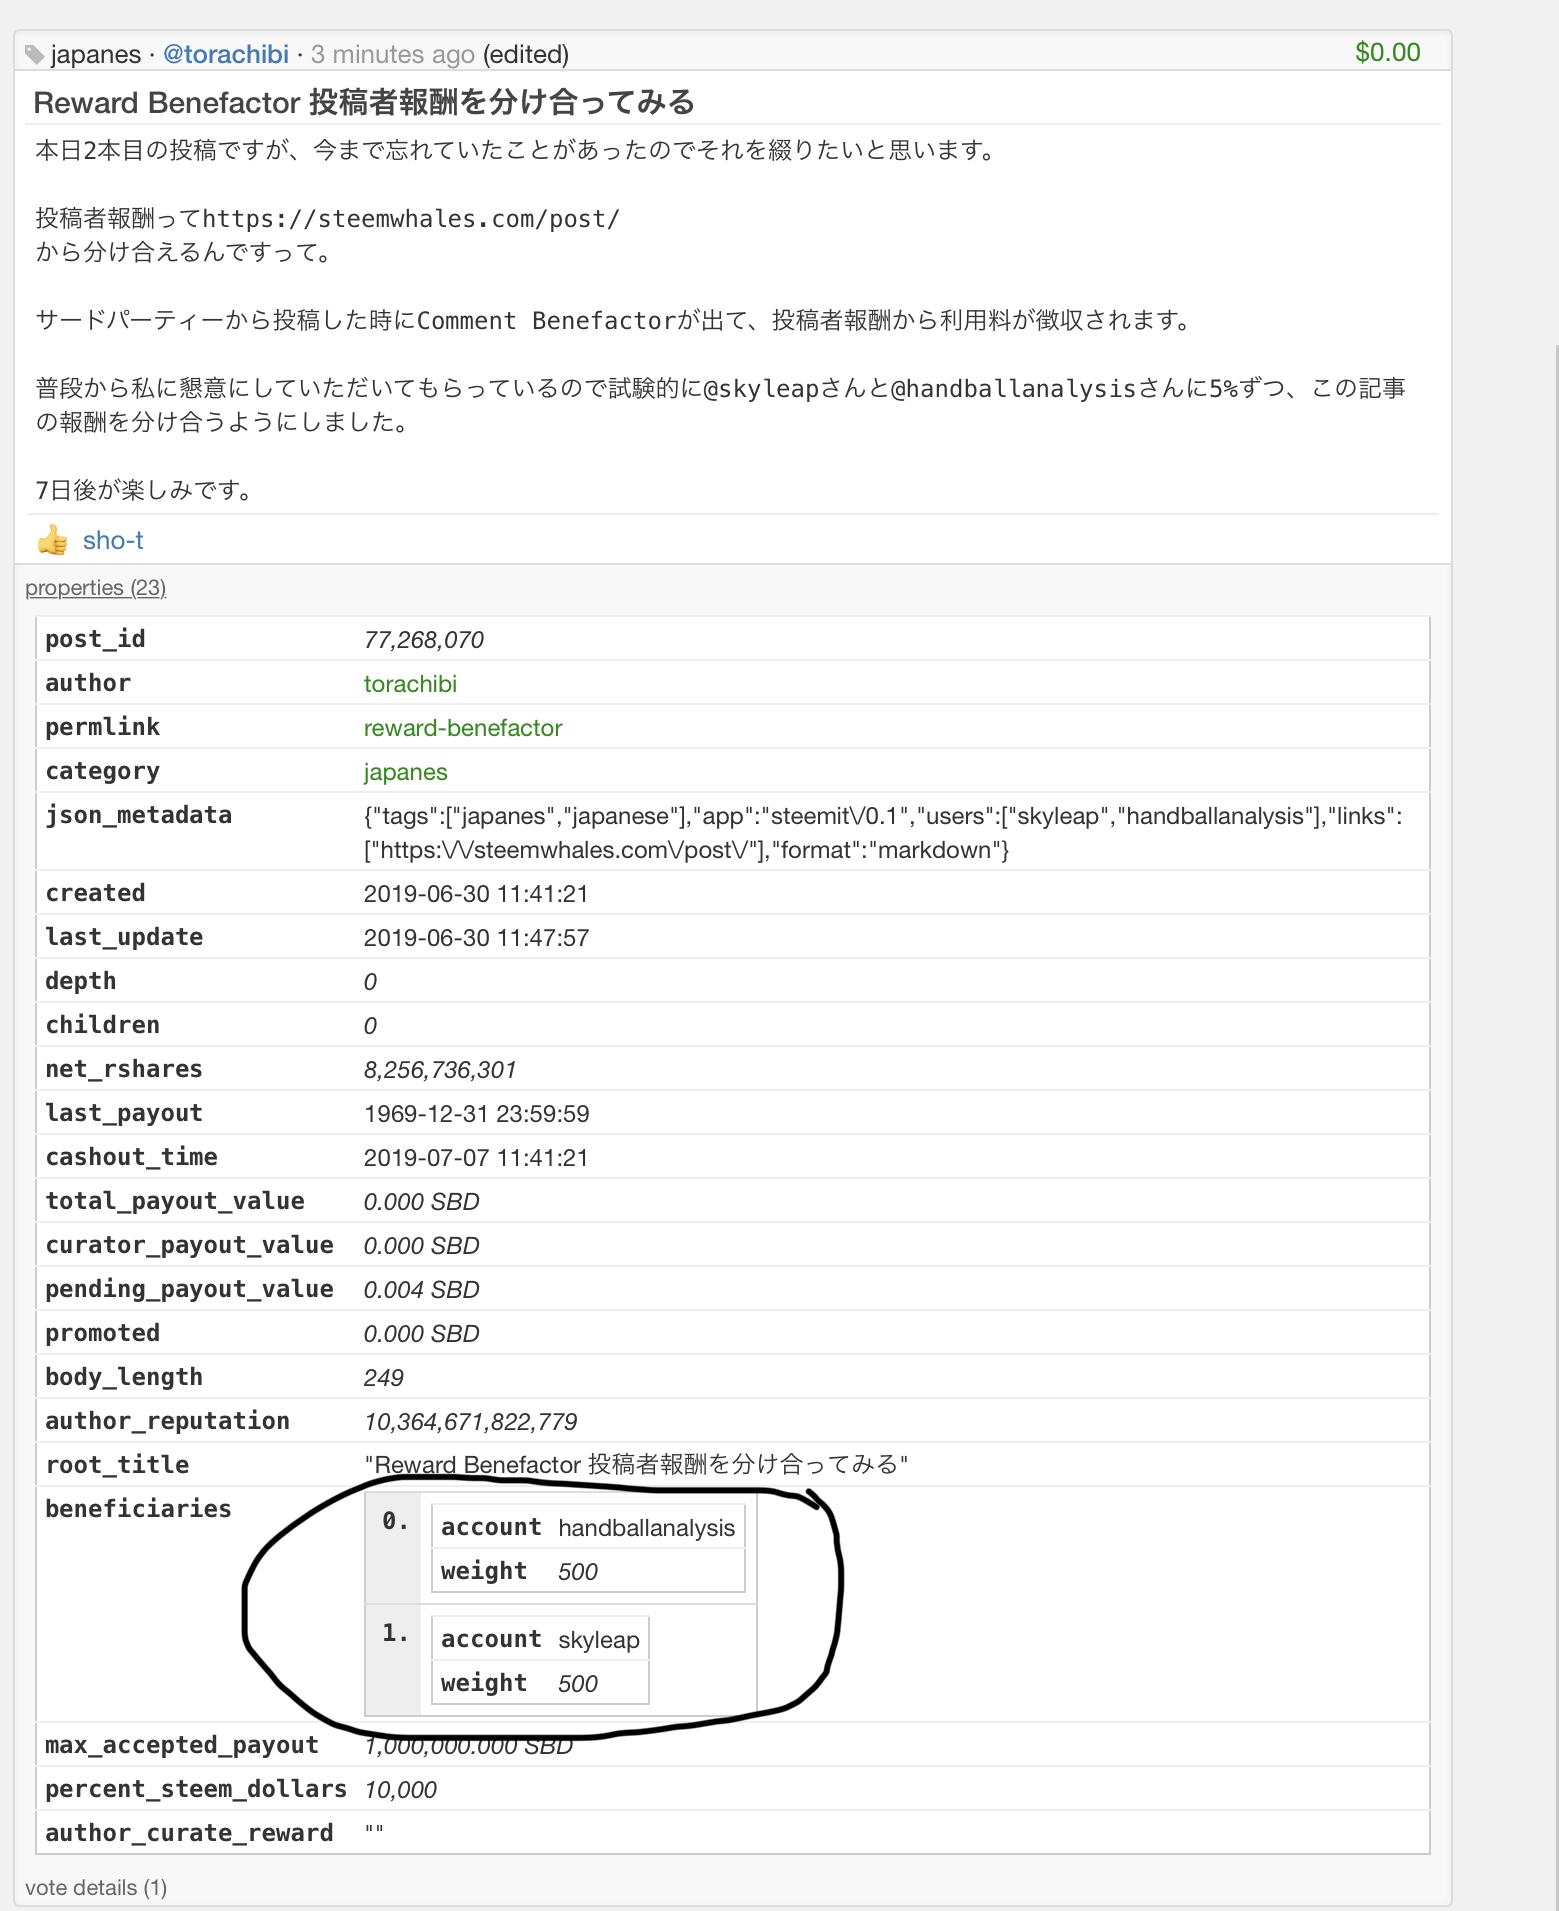Click the post_id value 77,268,070
1559x1911 pixels.
[x=424, y=640]
